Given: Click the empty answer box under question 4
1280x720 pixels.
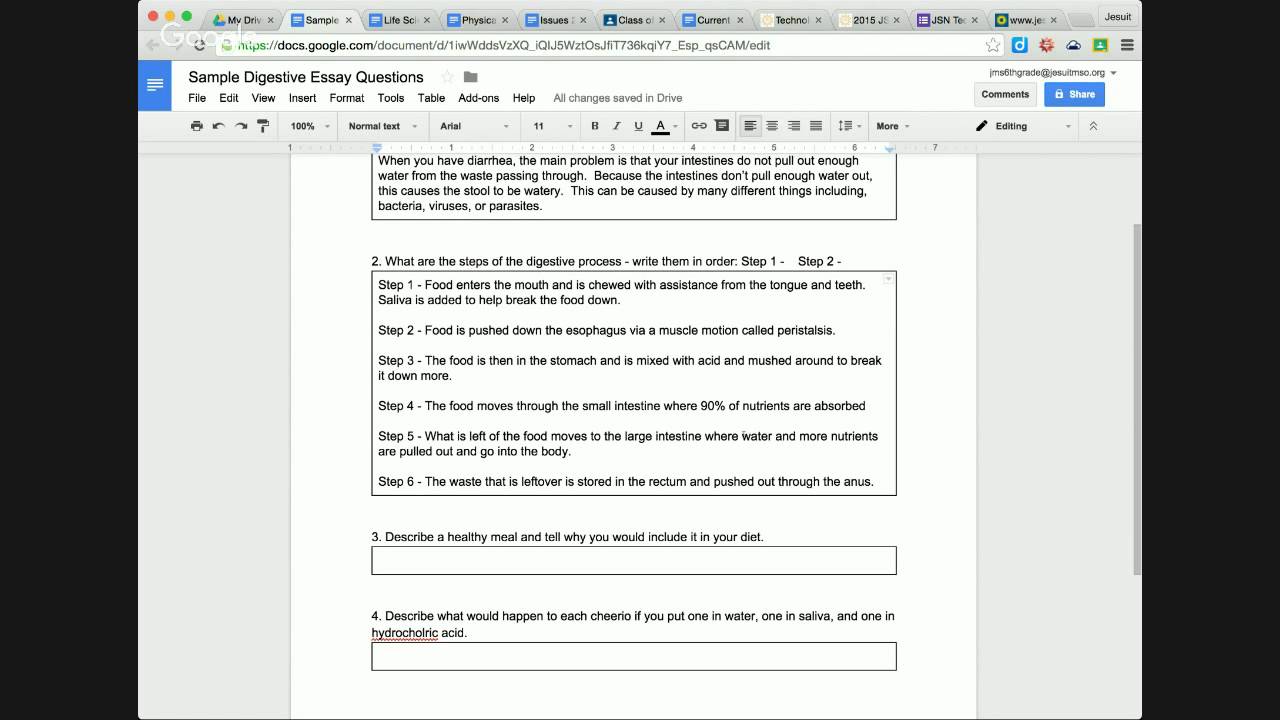Looking at the screenshot, I should [x=634, y=656].
